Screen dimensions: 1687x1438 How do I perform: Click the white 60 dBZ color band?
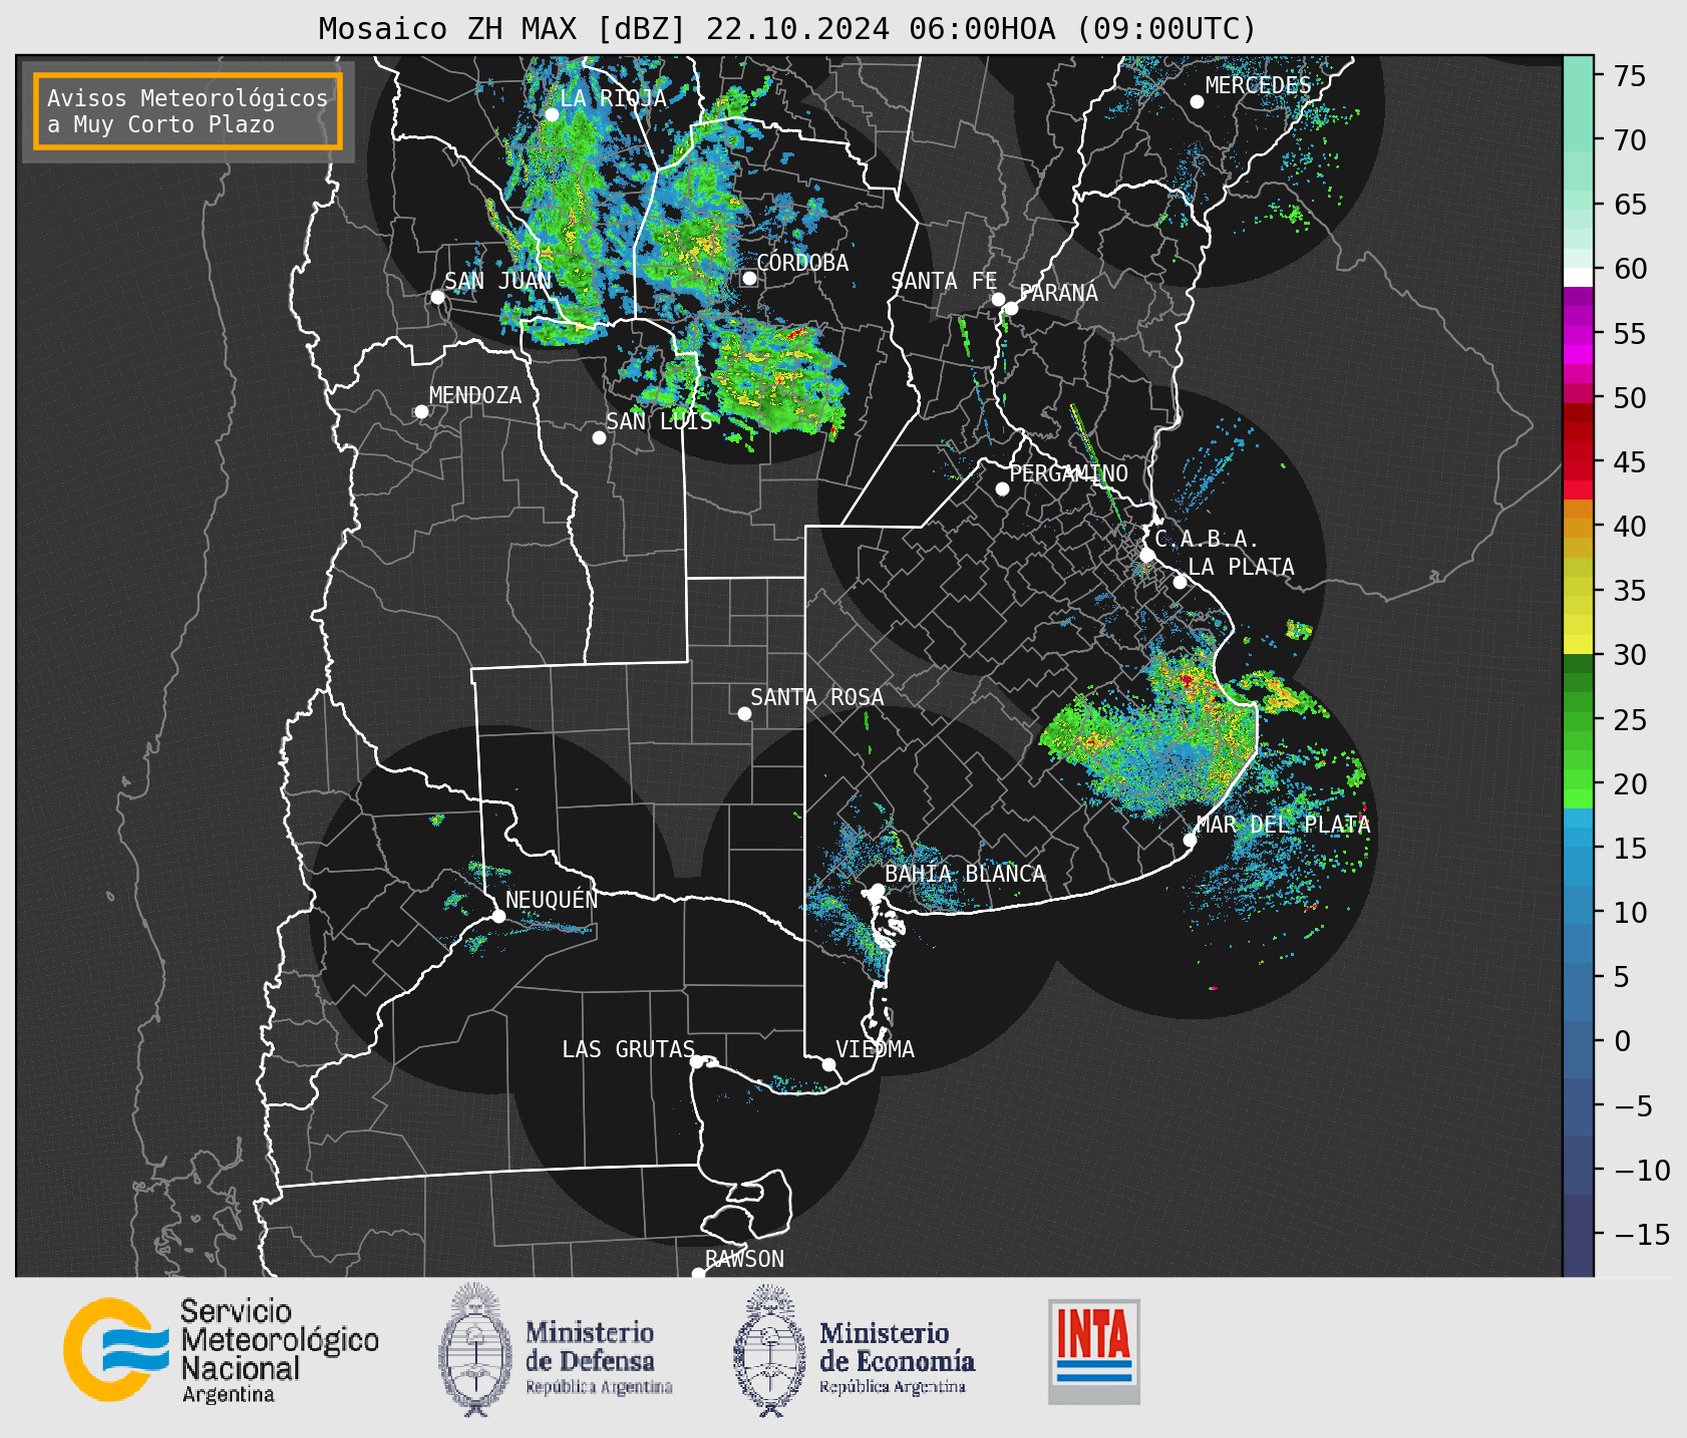1578,277
